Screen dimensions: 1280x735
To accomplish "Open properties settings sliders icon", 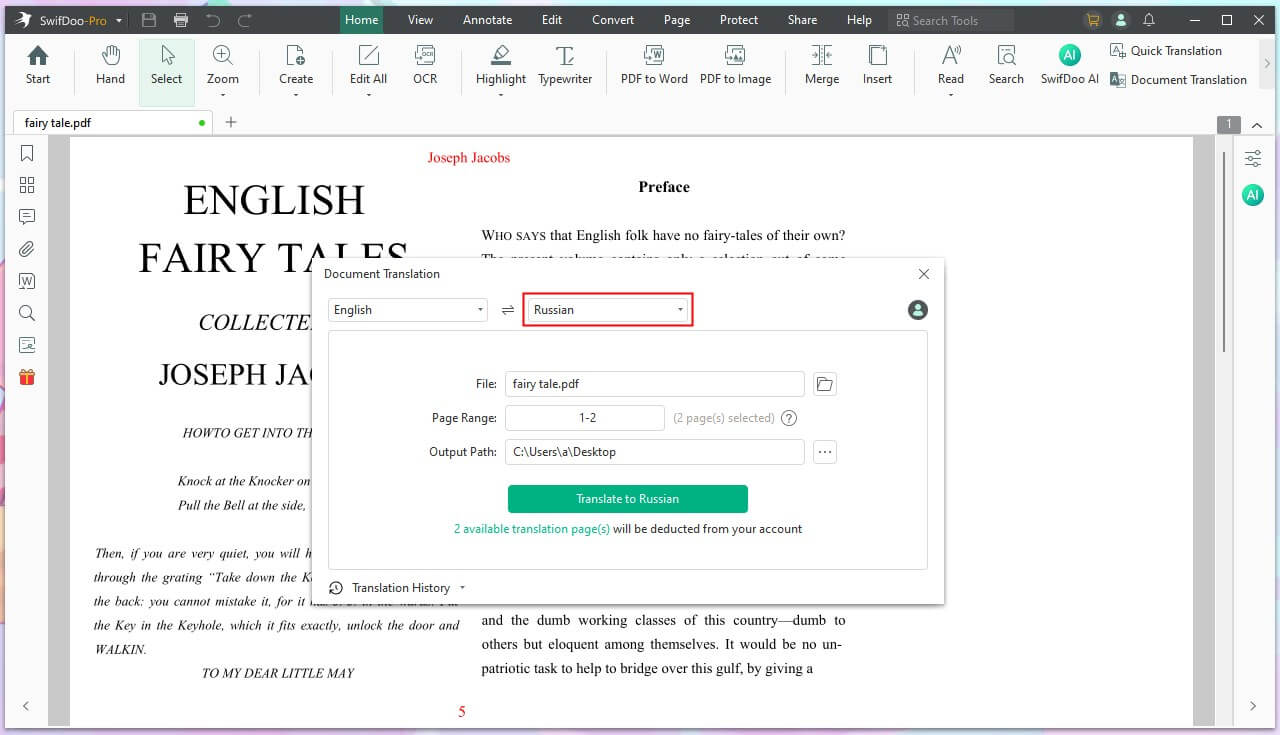I will coord(1253,158).
